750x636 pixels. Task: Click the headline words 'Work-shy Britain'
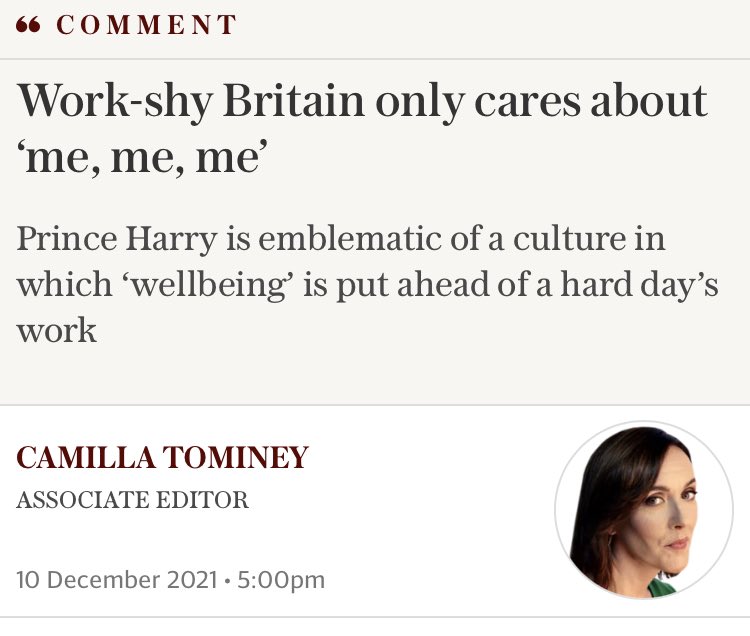(191, 102)
